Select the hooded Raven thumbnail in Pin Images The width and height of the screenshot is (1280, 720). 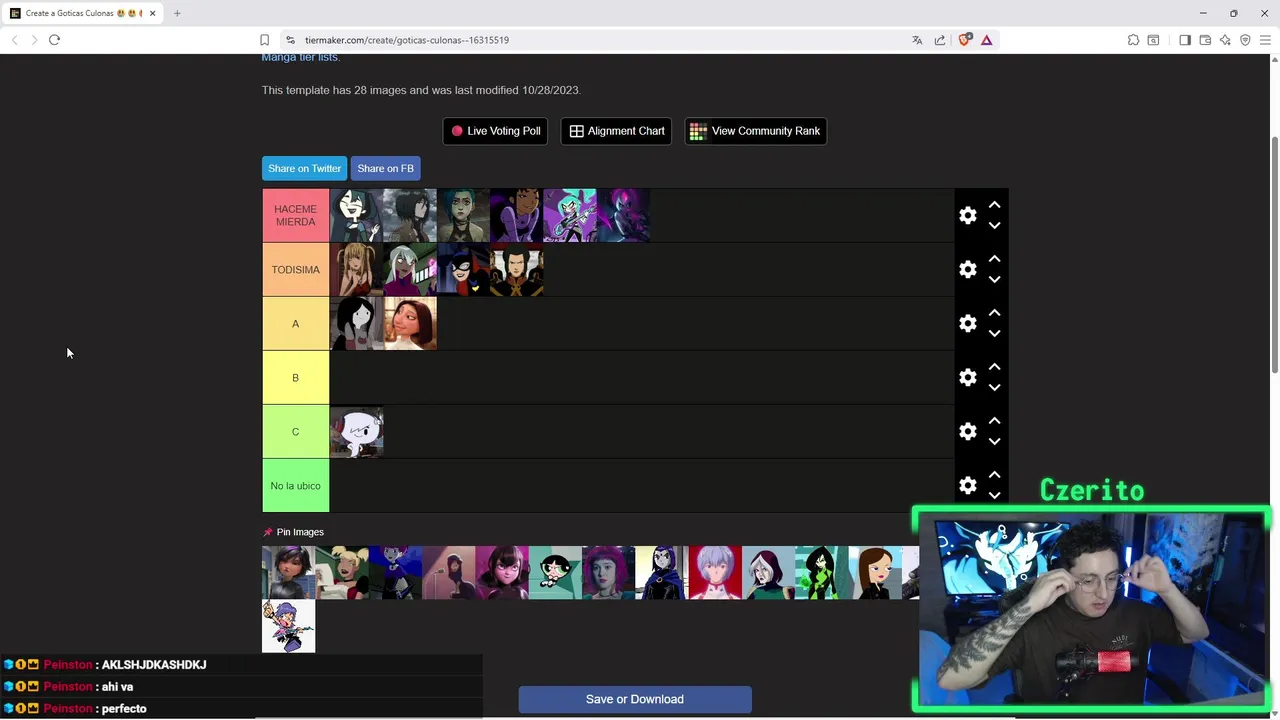coord(662,572)
